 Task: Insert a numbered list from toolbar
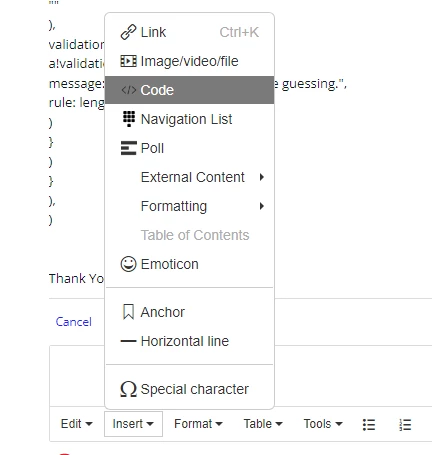[x=405, y=425]
